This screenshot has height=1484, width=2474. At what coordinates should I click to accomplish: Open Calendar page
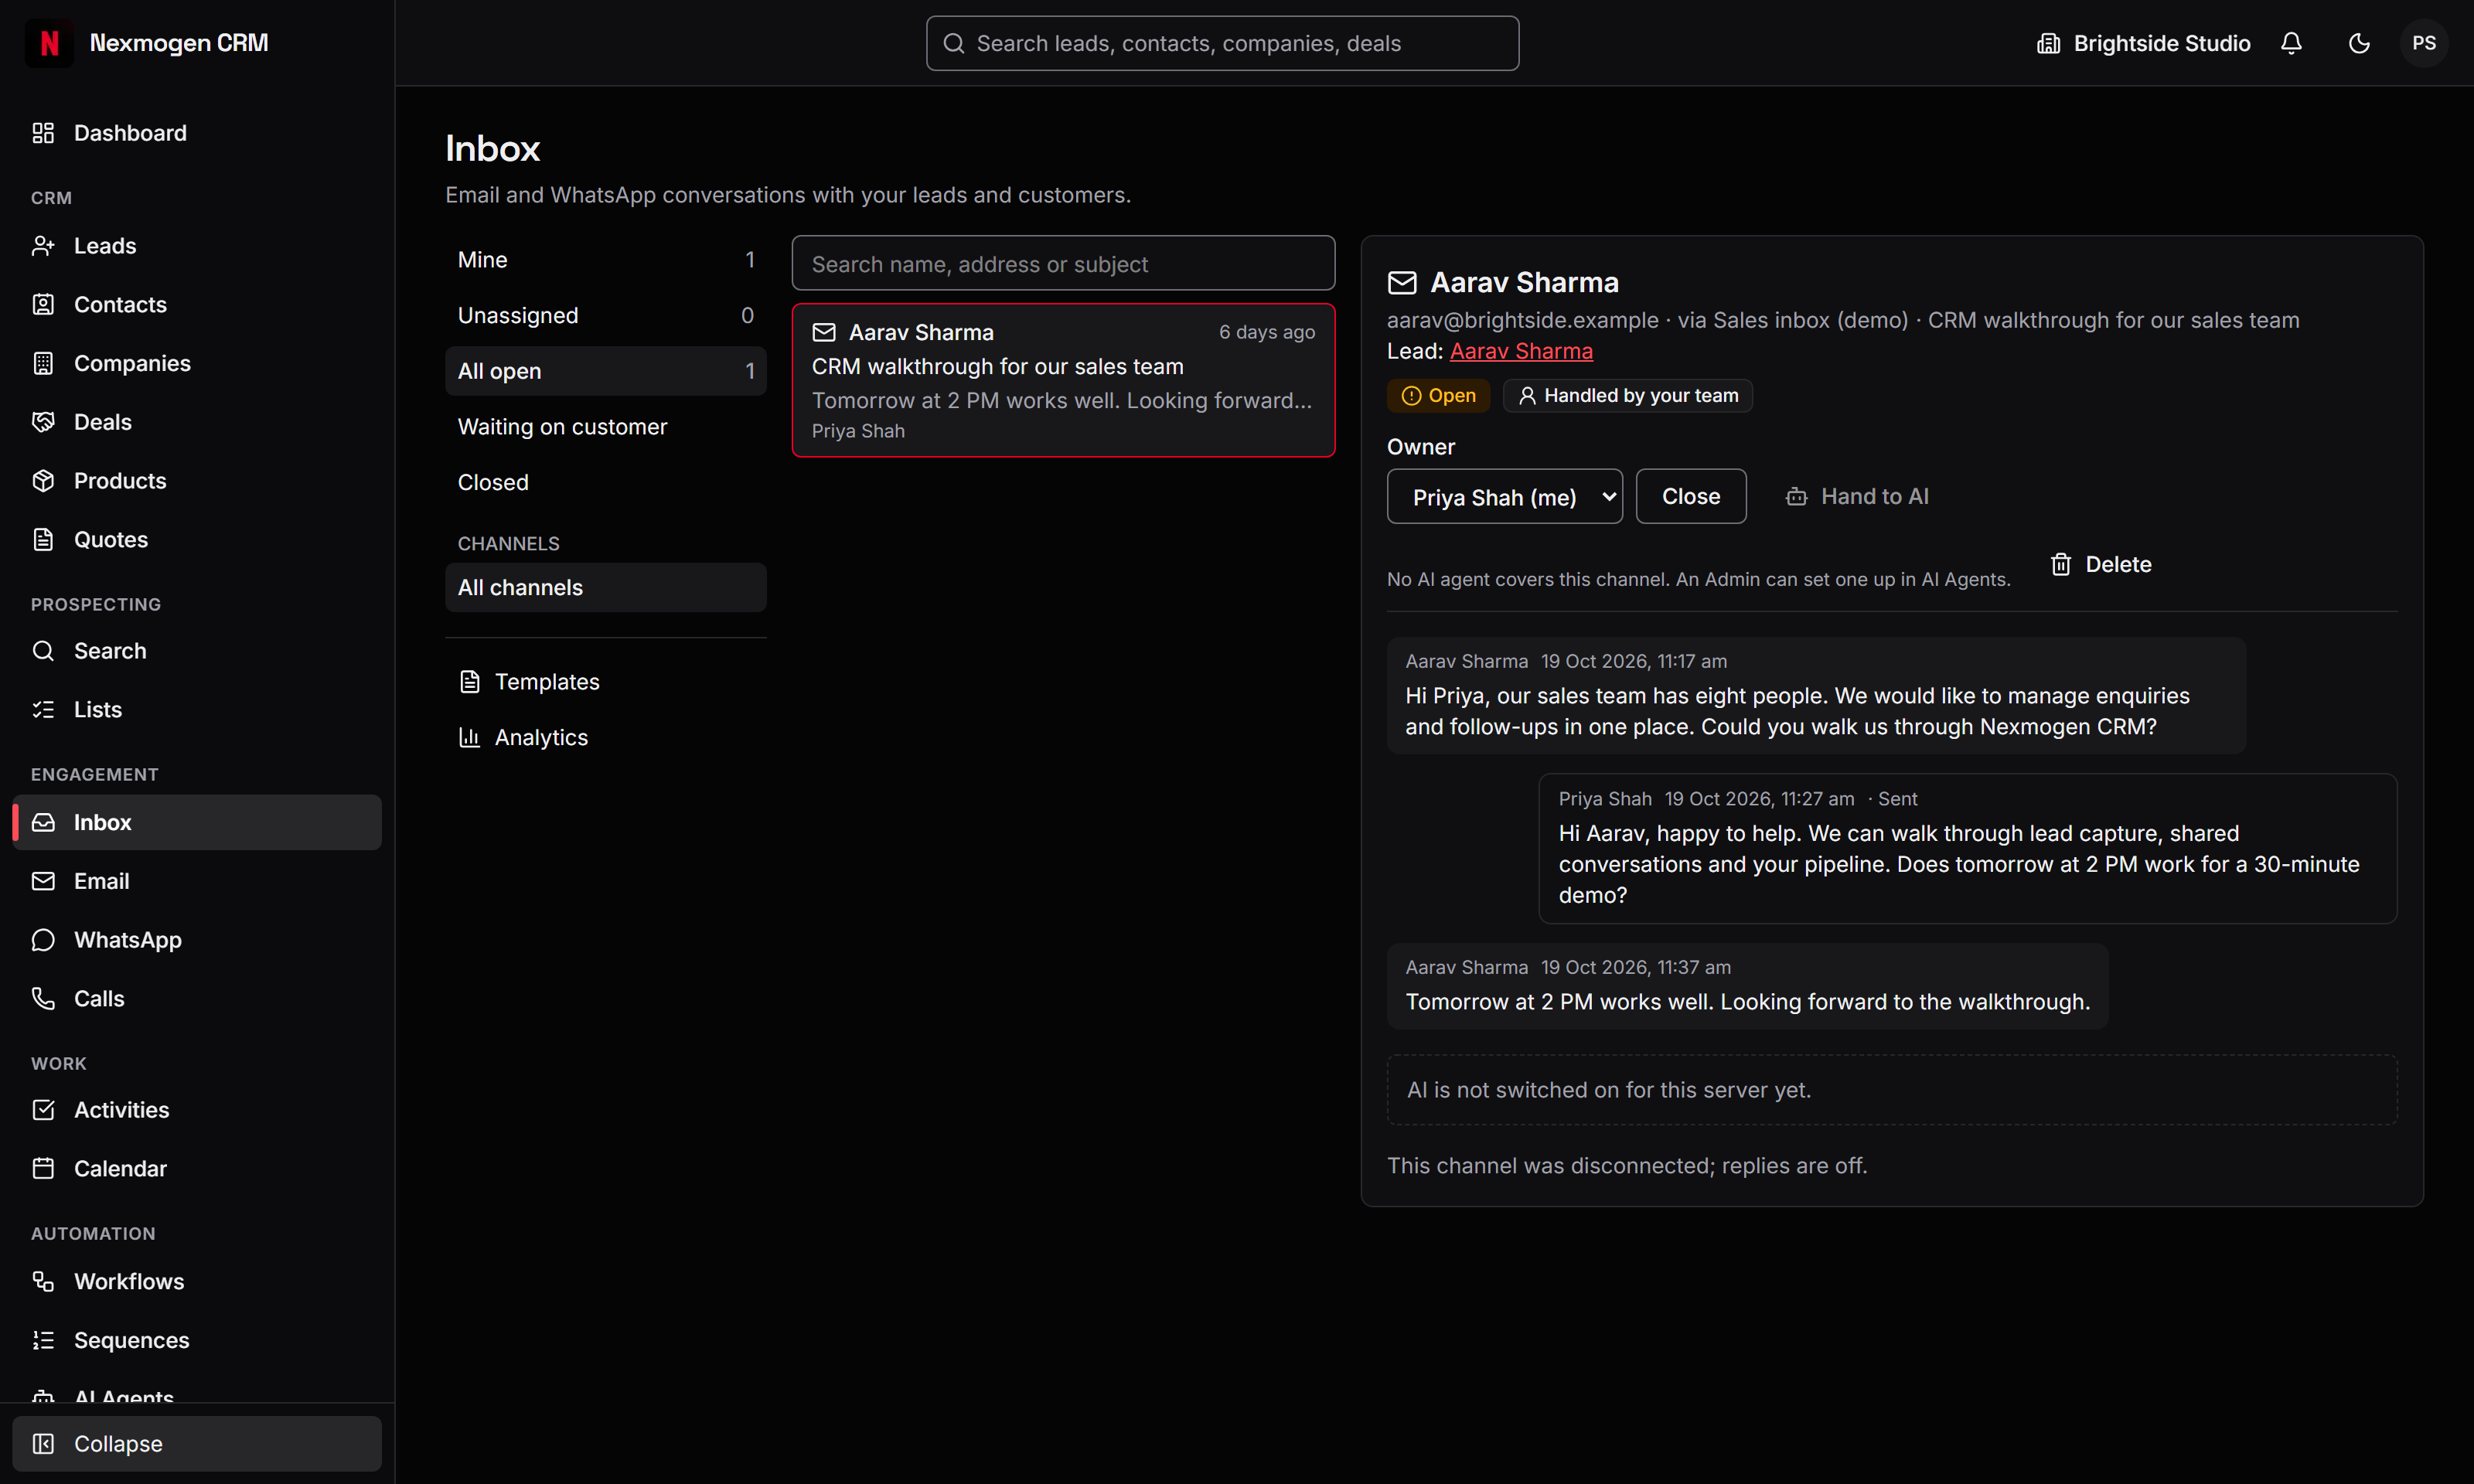click(197, 1169)
